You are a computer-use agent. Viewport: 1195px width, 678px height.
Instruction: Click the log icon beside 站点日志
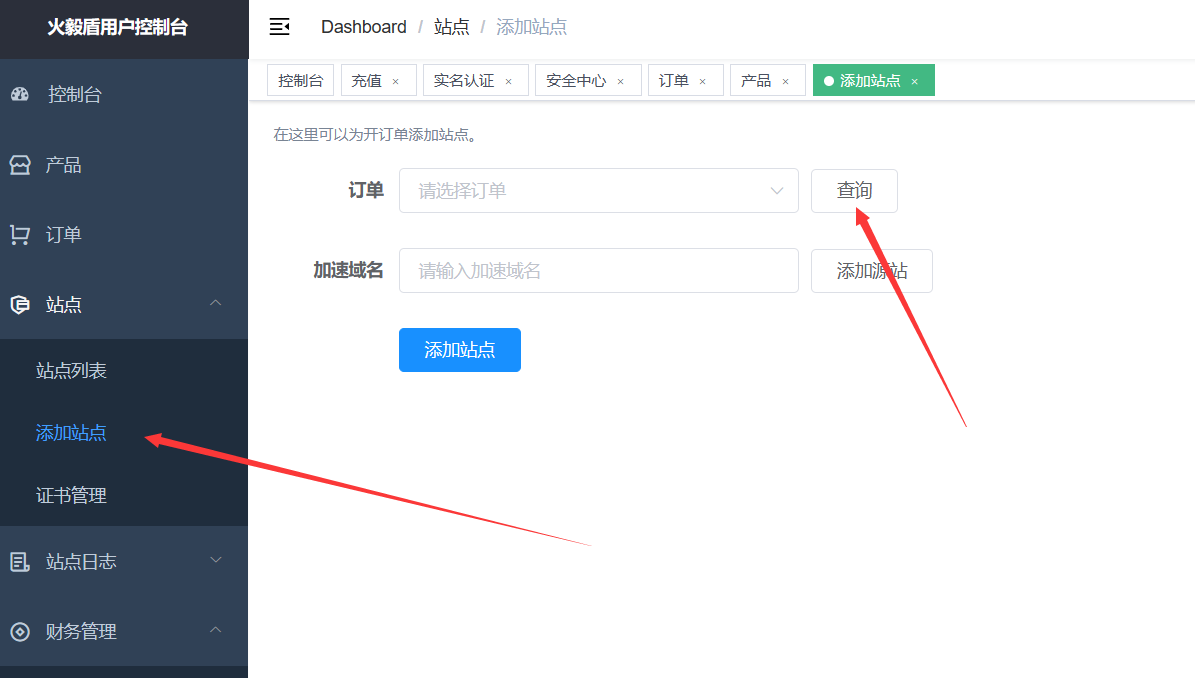click(x=20, y=562)
